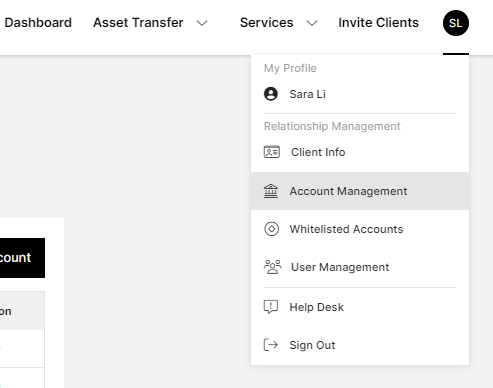Image resolution: width=493 pixels, height=388 pixels.
Task: Click the bank building icon for Account Management
Action: click(x=271, y=191)
